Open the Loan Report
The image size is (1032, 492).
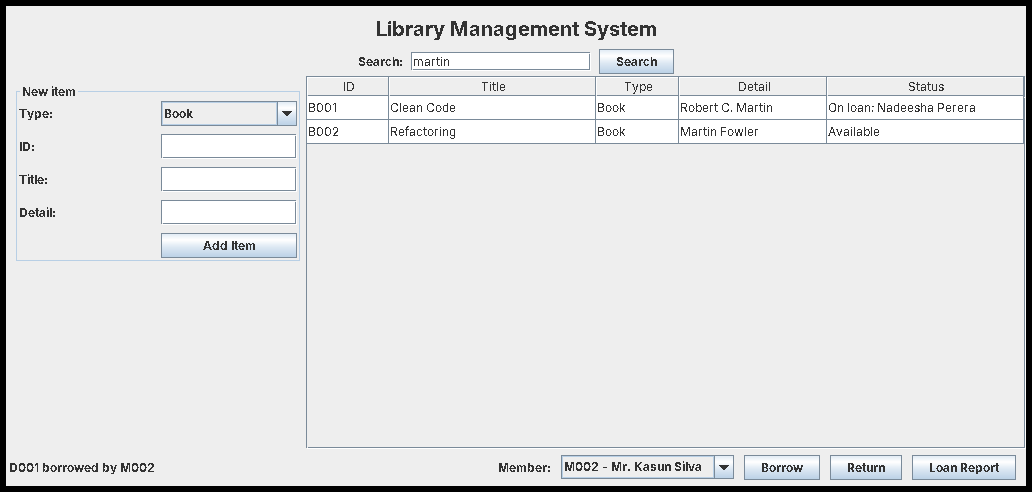coord(964,468)
